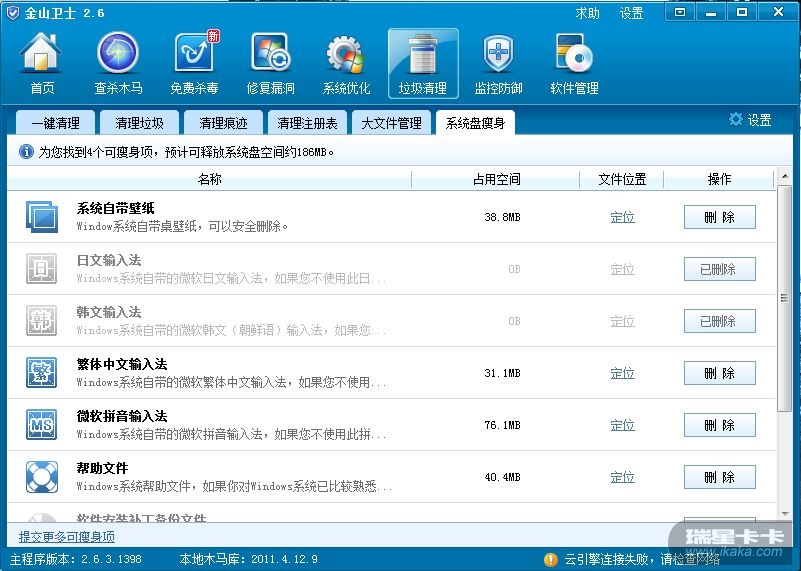Locate 系统自带壁纸 via 定位 link

coord(622,218)
